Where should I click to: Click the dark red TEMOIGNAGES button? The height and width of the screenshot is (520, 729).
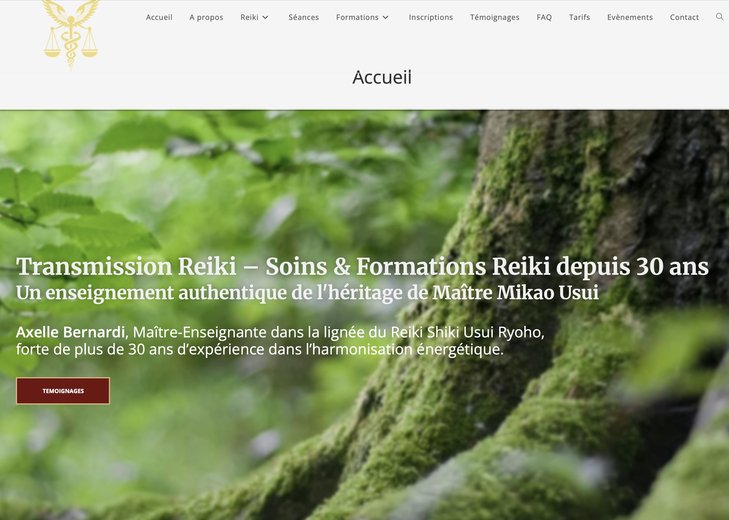click(63, 391)
